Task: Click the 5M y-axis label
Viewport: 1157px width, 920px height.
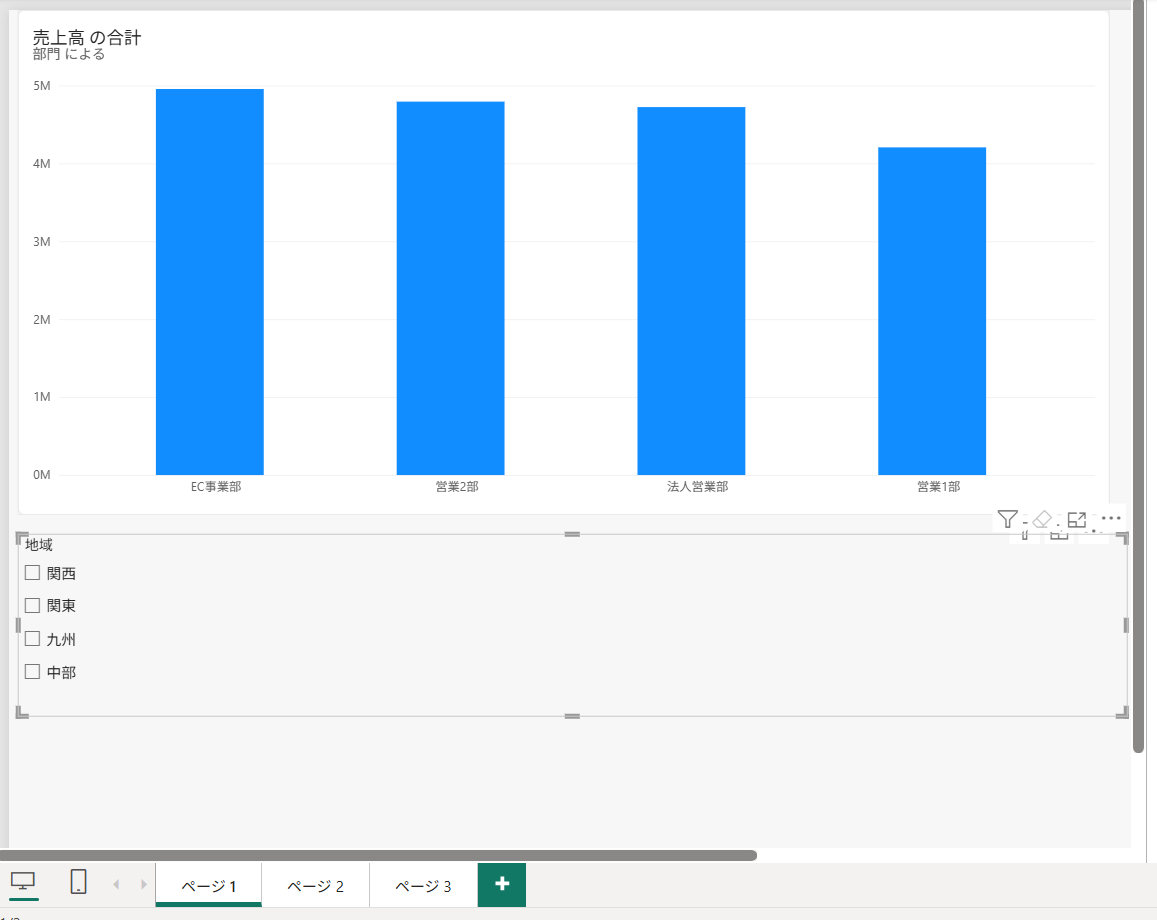Action: click(x=42, y=86)
